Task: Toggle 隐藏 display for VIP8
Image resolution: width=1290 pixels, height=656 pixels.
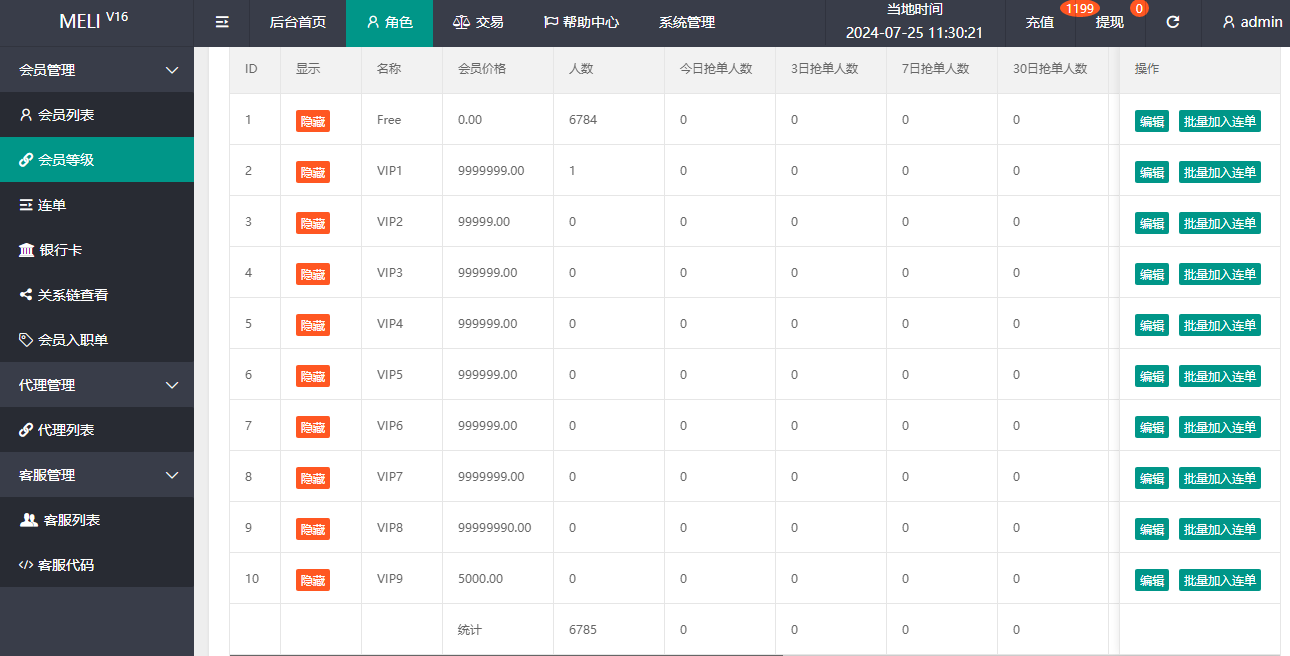Action: pyautogui.click(x=313, y=529)
